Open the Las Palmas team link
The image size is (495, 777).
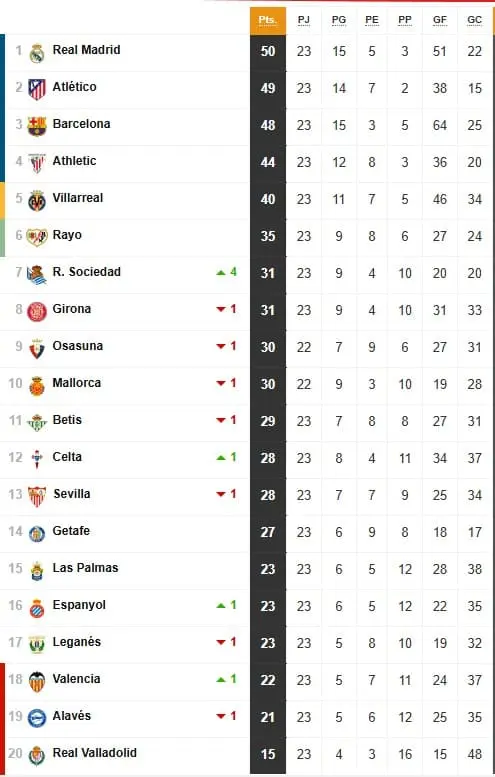pos(85,568)
